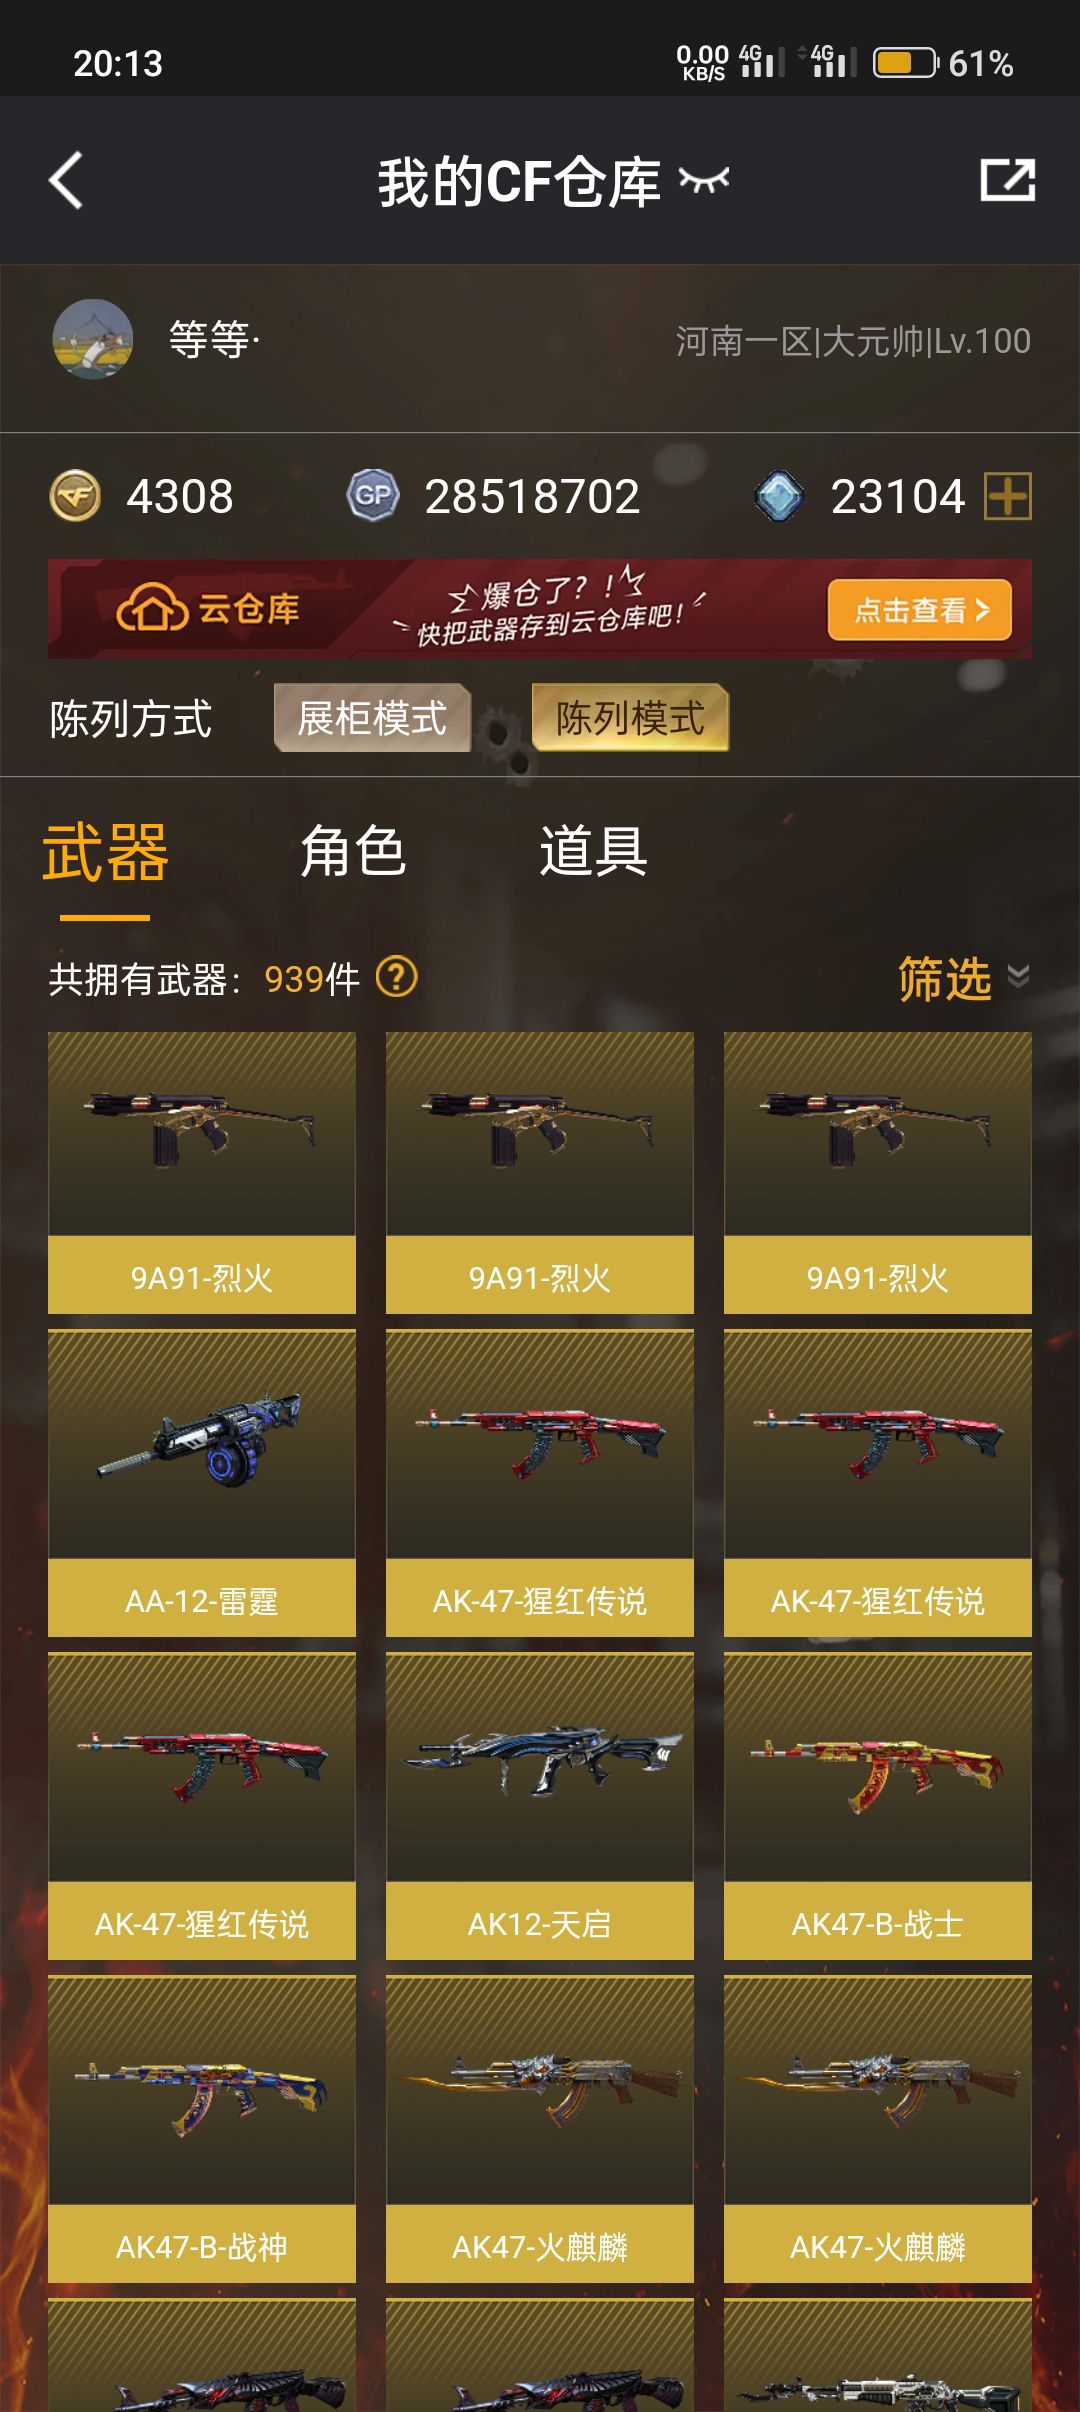Select the 道具 tab

pyautogui.click(x=593, y=852)
